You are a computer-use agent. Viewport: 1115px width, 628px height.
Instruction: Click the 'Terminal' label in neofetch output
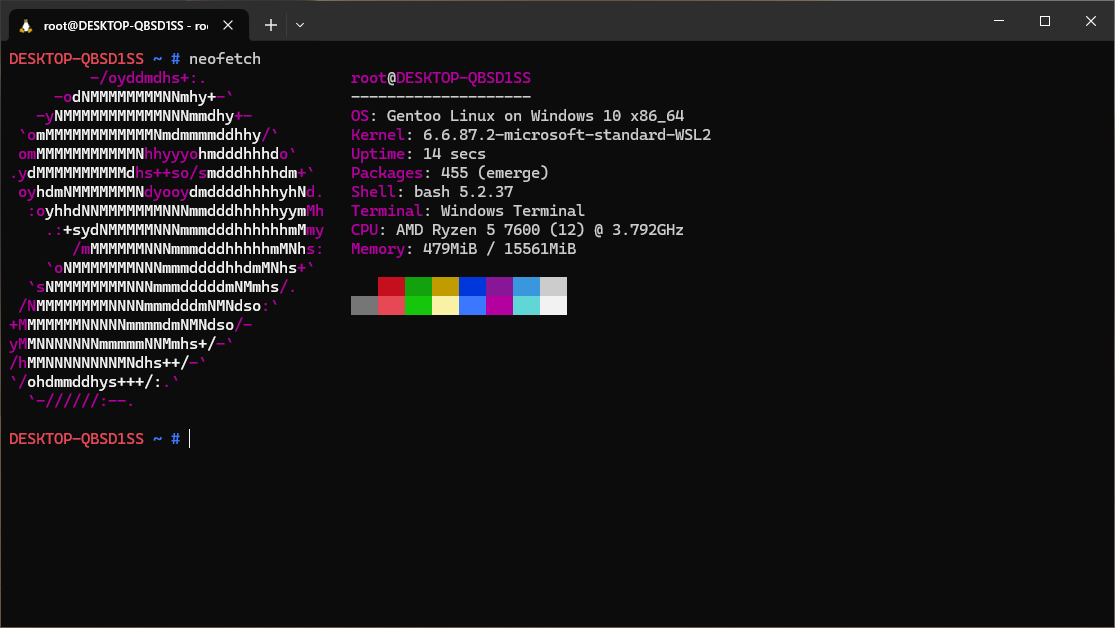387,211
